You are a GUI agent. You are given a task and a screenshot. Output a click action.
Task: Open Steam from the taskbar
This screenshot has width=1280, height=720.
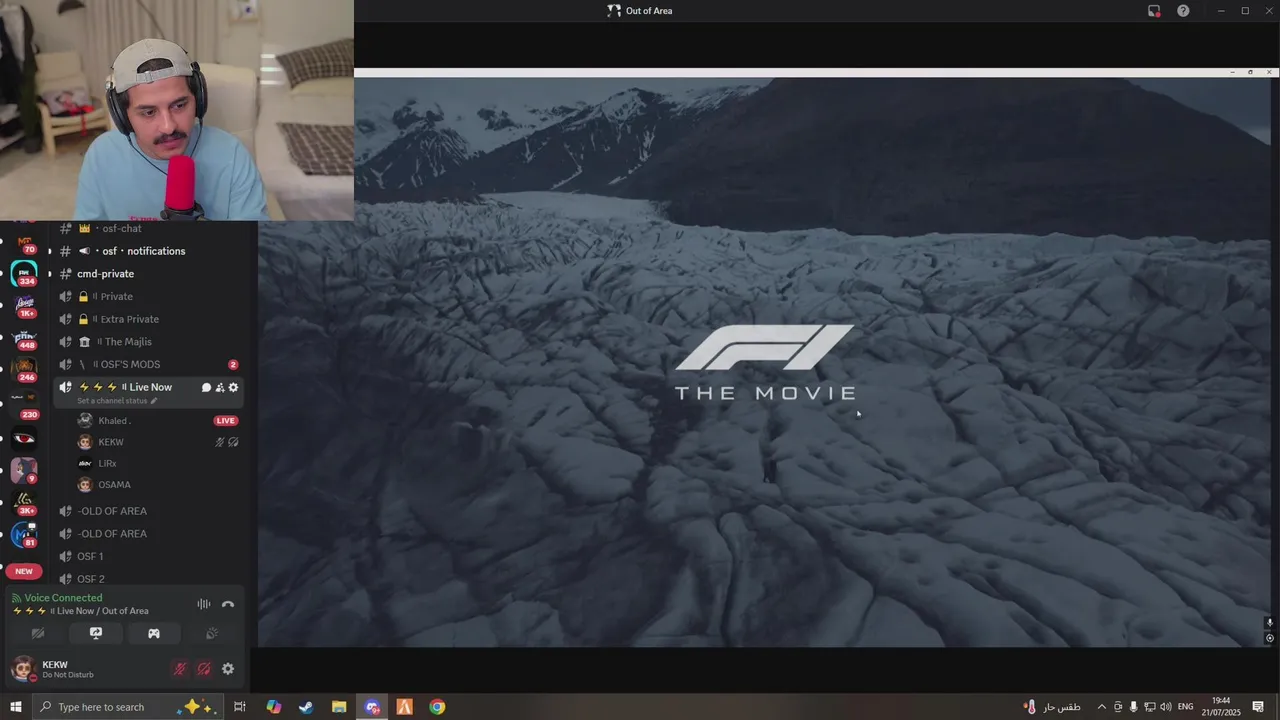tap(306, 707)
